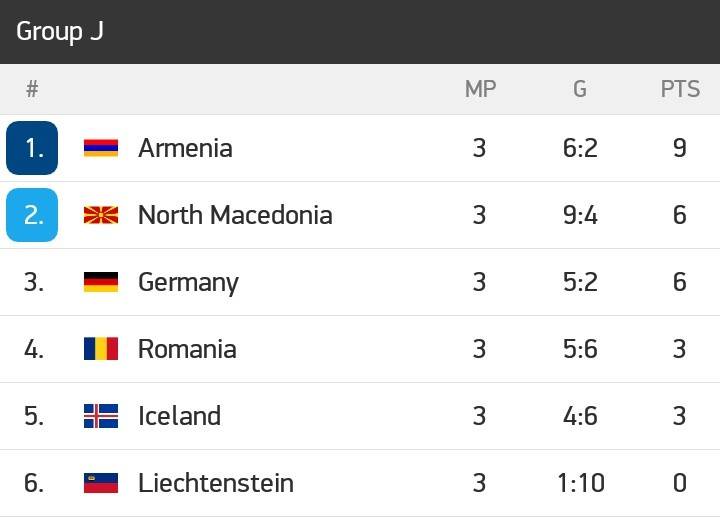This screenshot has width=720, height=517.
Task: Open the Iceland team page
Action: (x=180, y=416)
